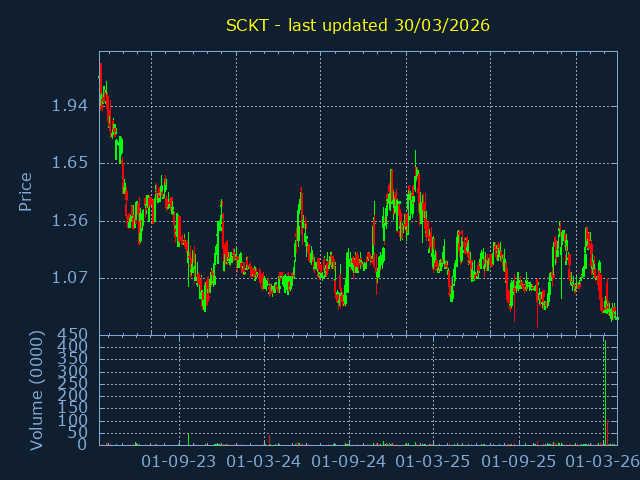Select the 1.94 price tick label
Viewport: 640px width, 480px height.
(70, 106)
